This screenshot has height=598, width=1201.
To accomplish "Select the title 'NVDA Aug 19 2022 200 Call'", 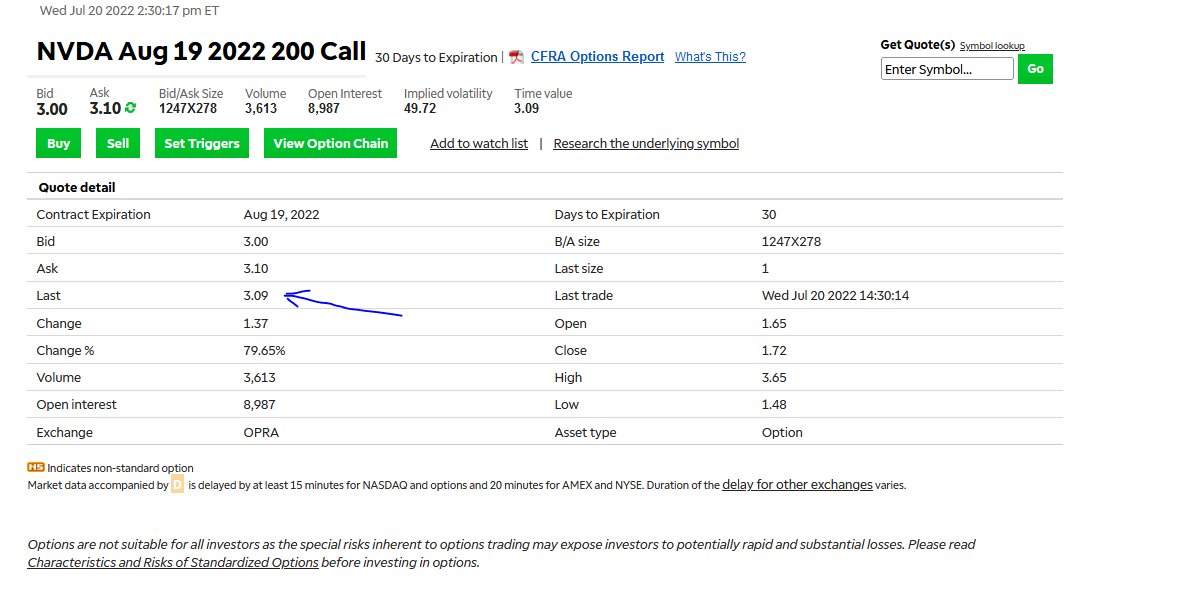I will 201,52.
